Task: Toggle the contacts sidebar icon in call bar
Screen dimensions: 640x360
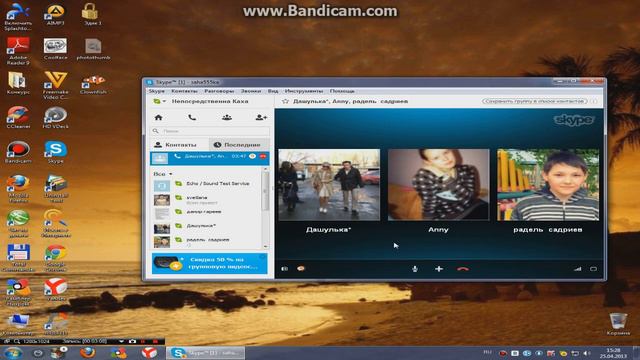Action: click(284, 269)
